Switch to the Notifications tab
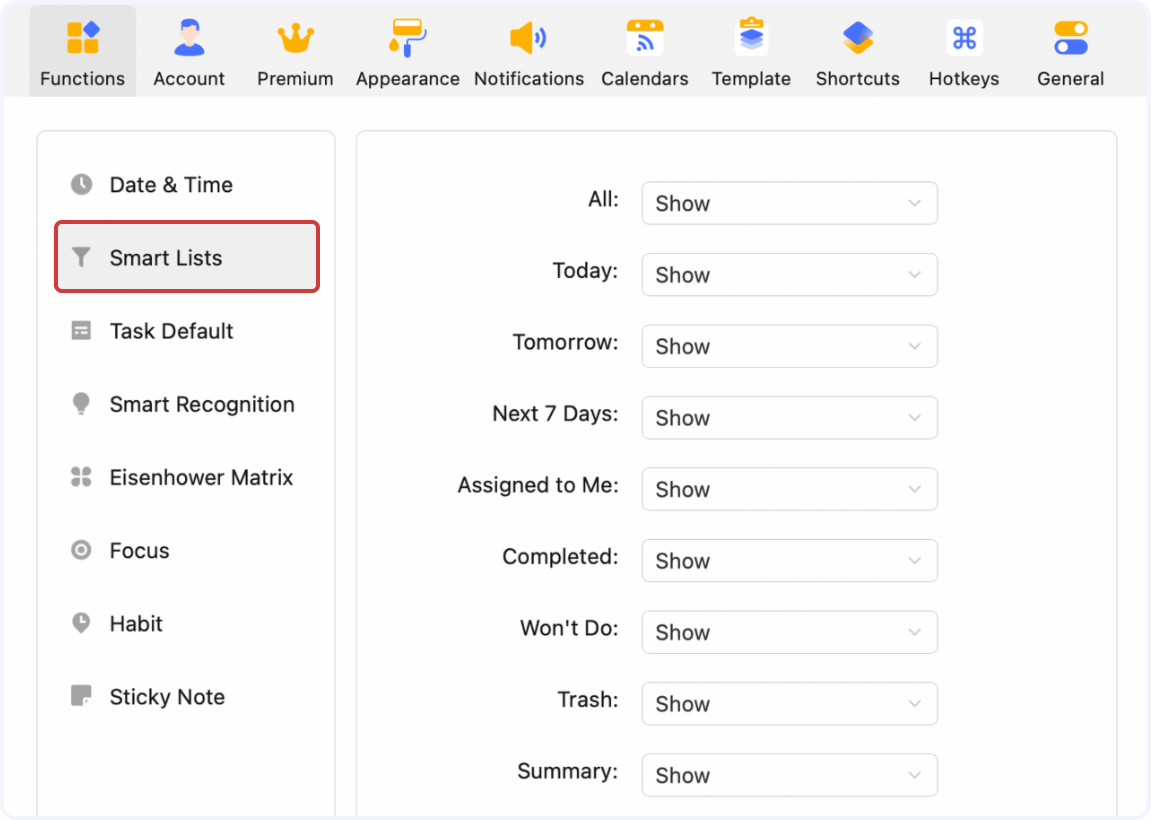The height and width of the screenshot is (820, 1151). point(528,50)
